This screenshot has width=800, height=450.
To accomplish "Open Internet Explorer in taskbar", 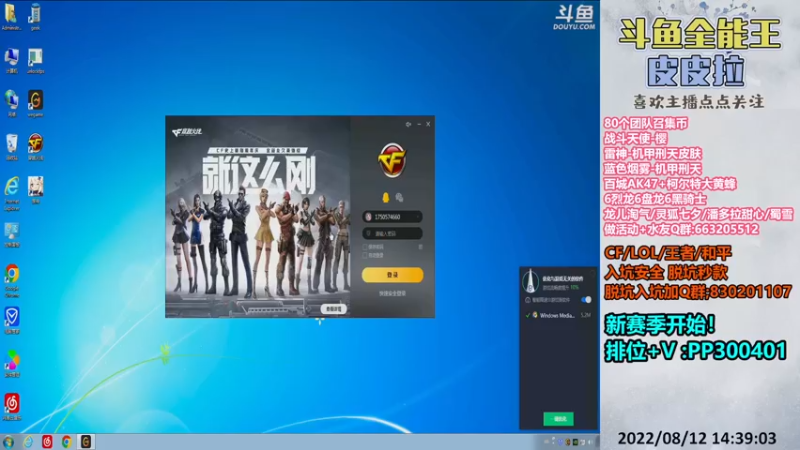I will [28, 442].
